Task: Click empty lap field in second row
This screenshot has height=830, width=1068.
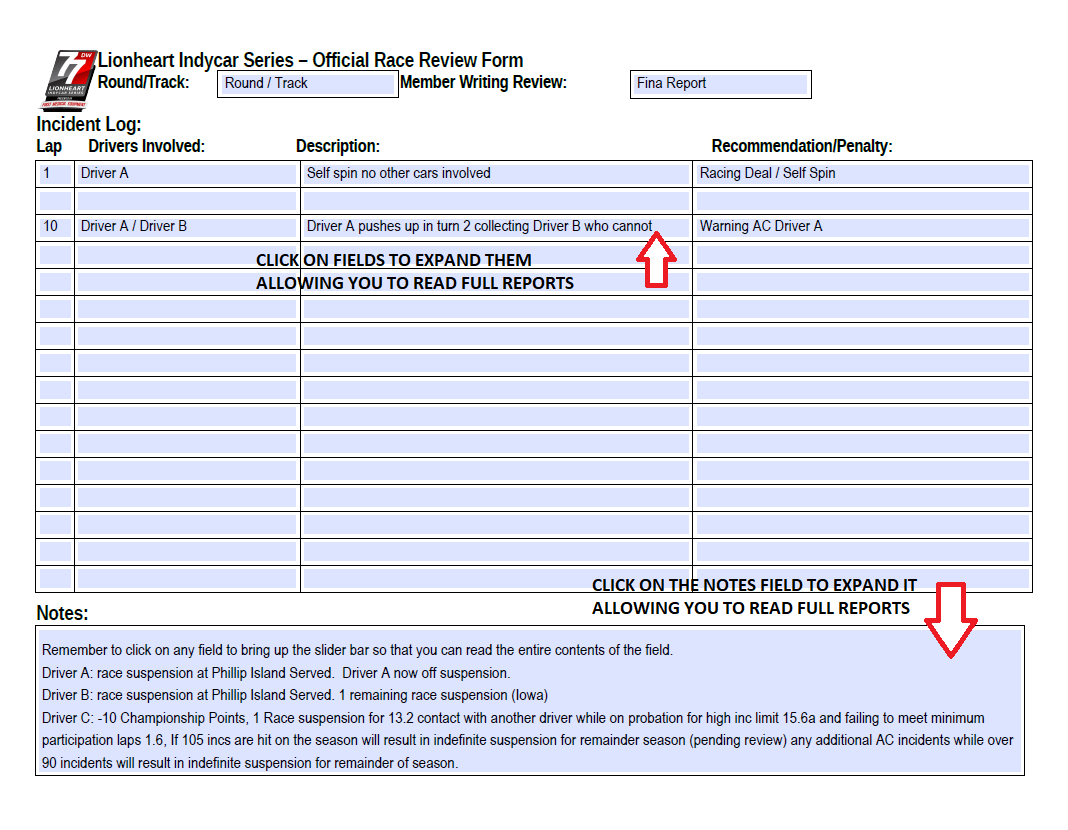Action: click(x=55, y=201)
